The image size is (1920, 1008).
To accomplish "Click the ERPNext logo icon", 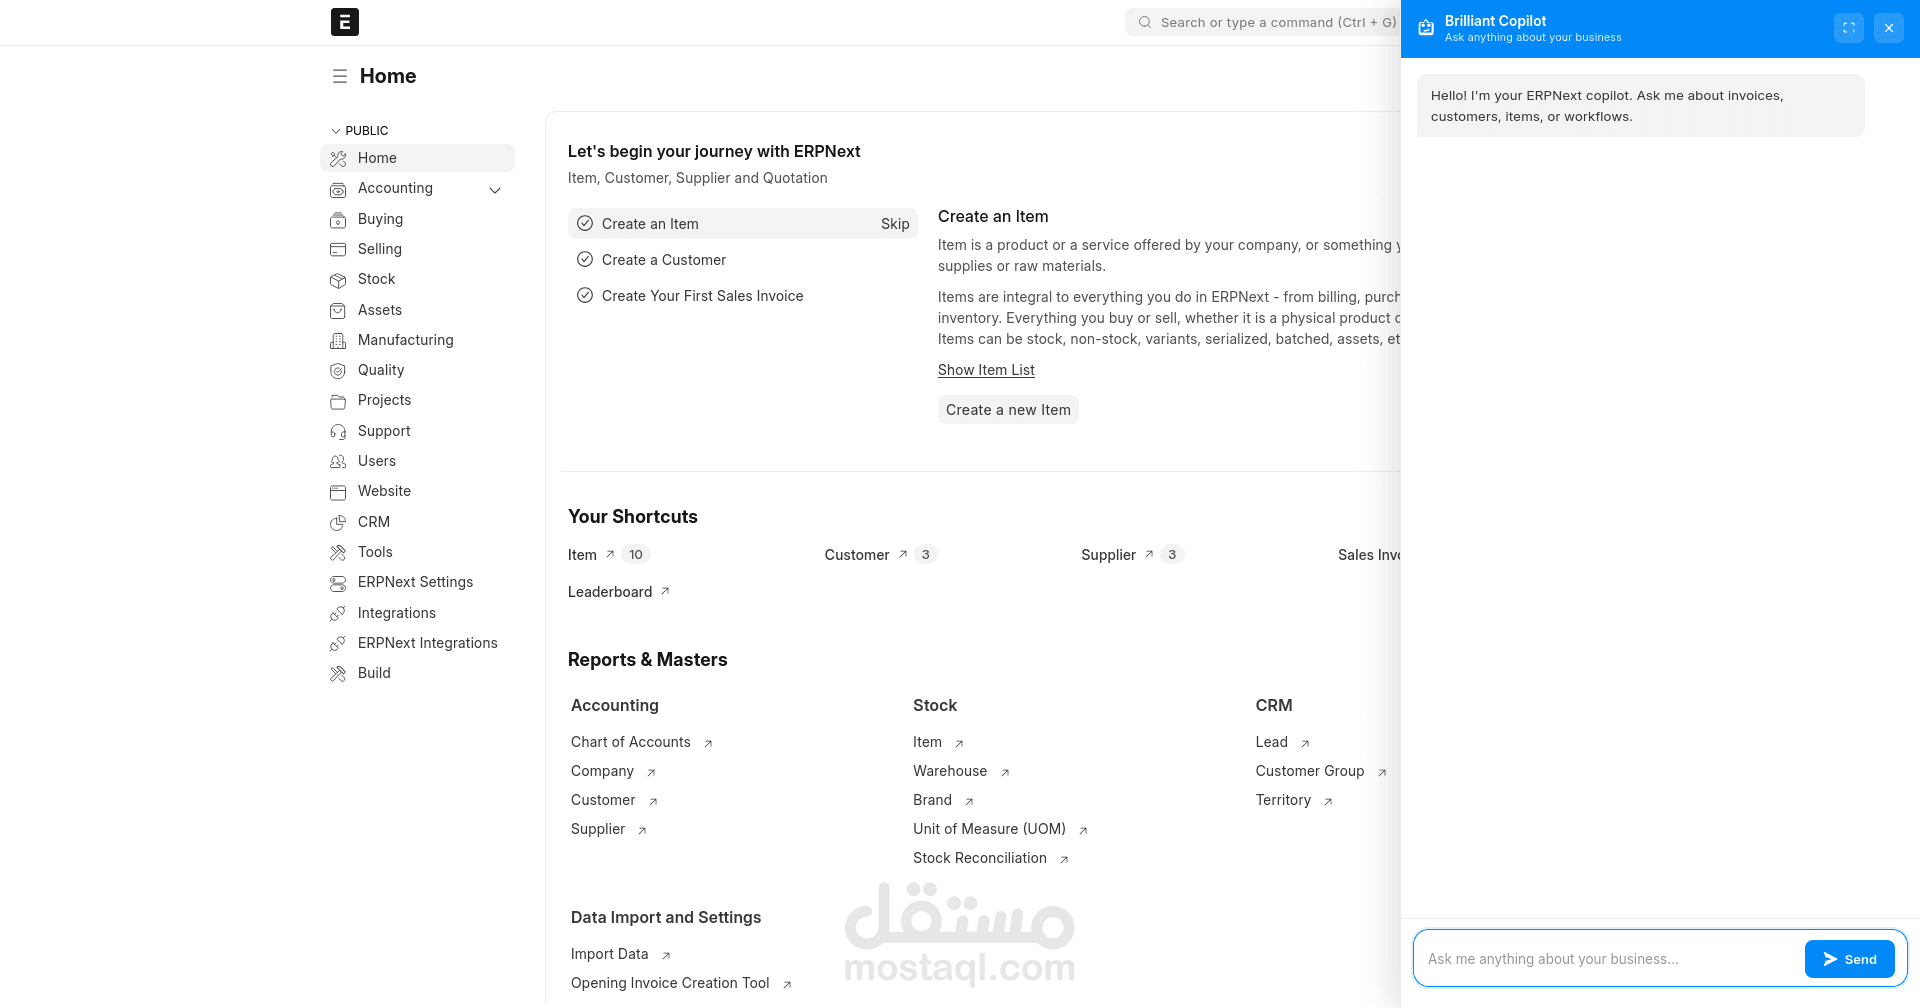I will tap(345, 22).
